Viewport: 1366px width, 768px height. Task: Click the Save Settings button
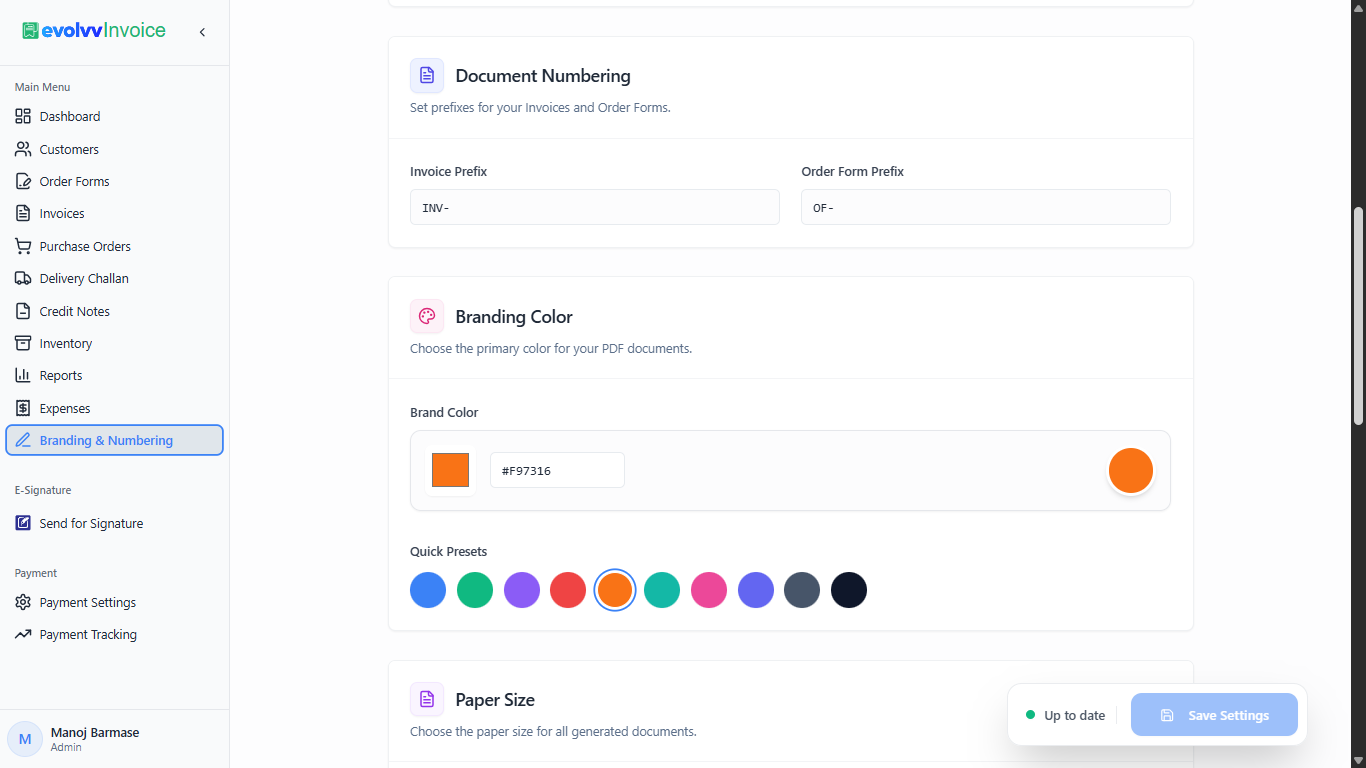coord(1214,715)
